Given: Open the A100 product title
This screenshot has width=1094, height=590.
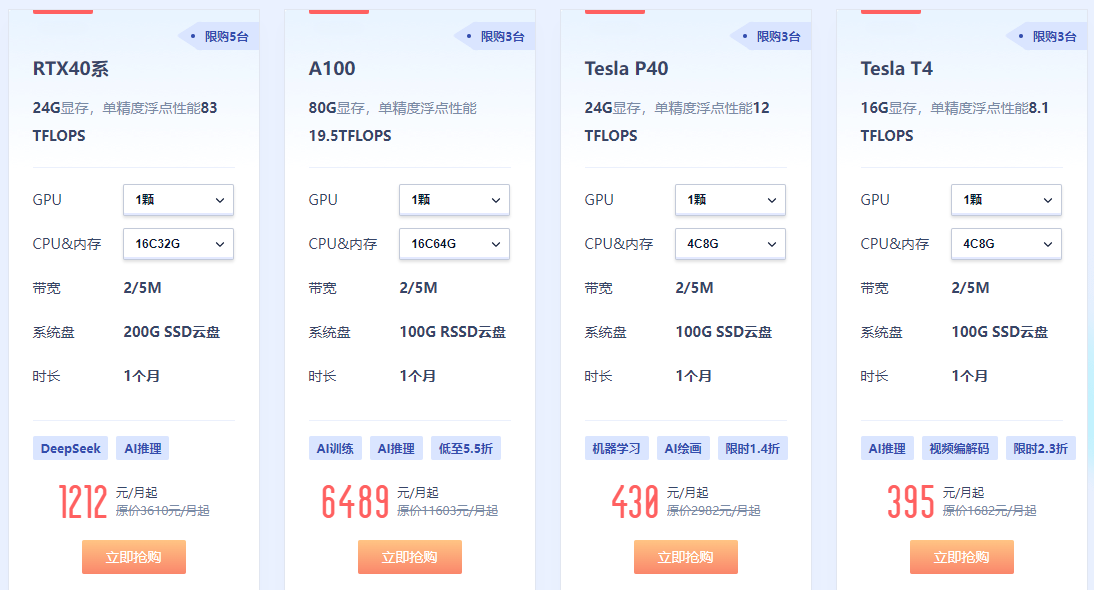Looking at the screenshot, I should pos(332,69).
